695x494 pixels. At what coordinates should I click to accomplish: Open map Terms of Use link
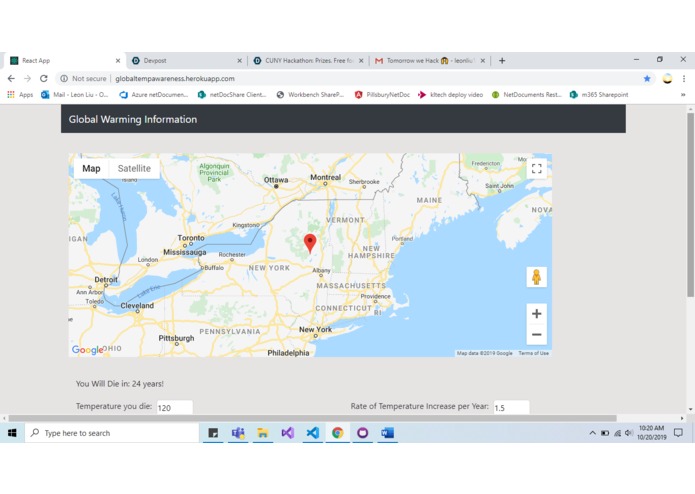pyautogui.click(x=533, y=353)
